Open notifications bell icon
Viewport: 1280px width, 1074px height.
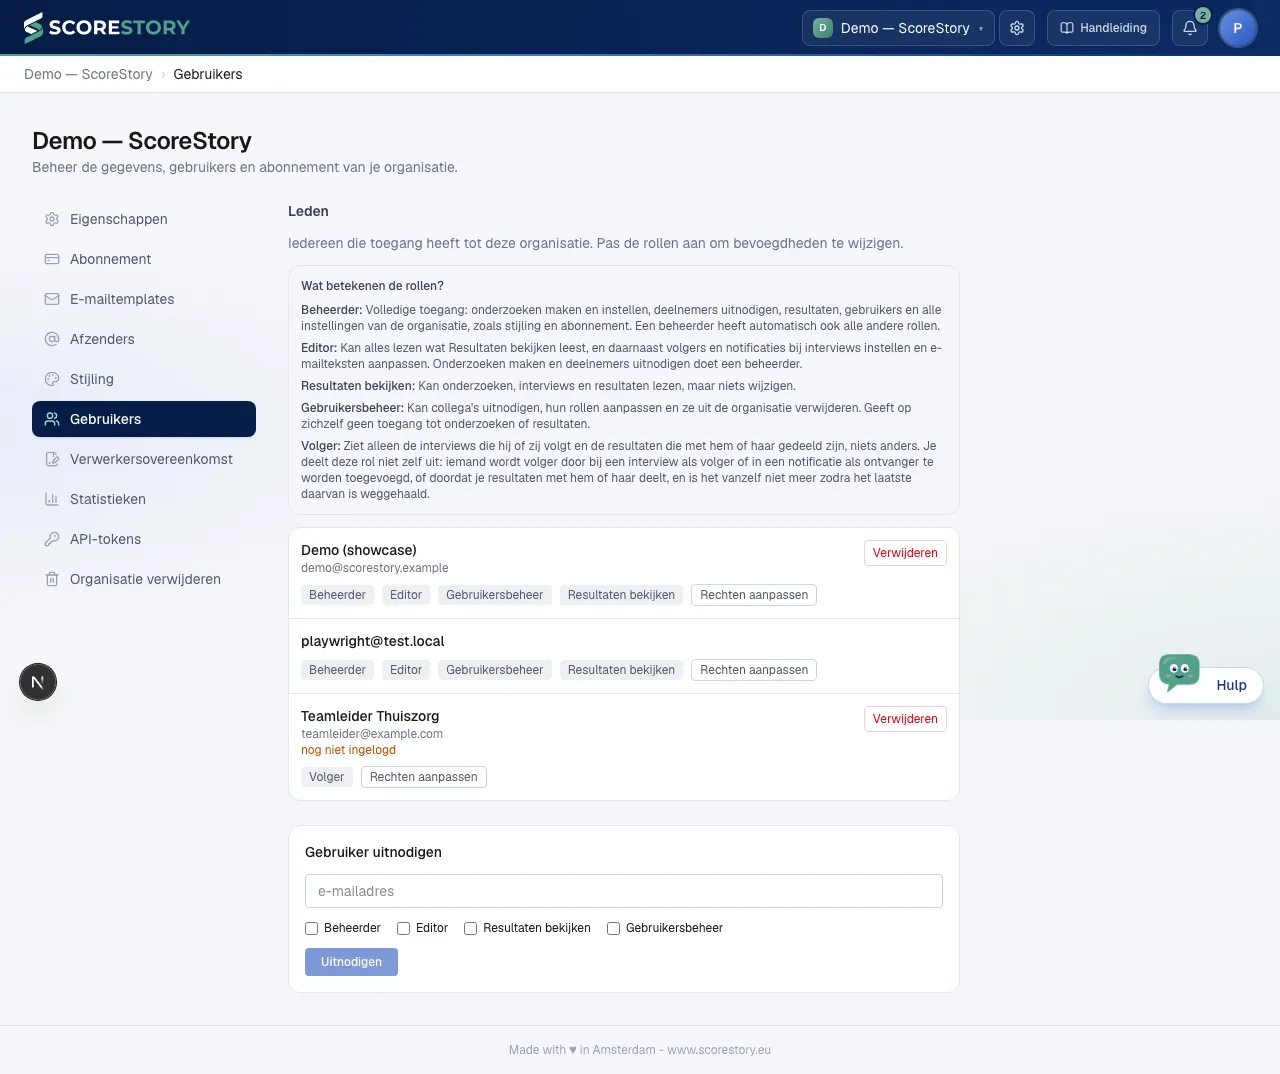click(x=1190, y=28)
